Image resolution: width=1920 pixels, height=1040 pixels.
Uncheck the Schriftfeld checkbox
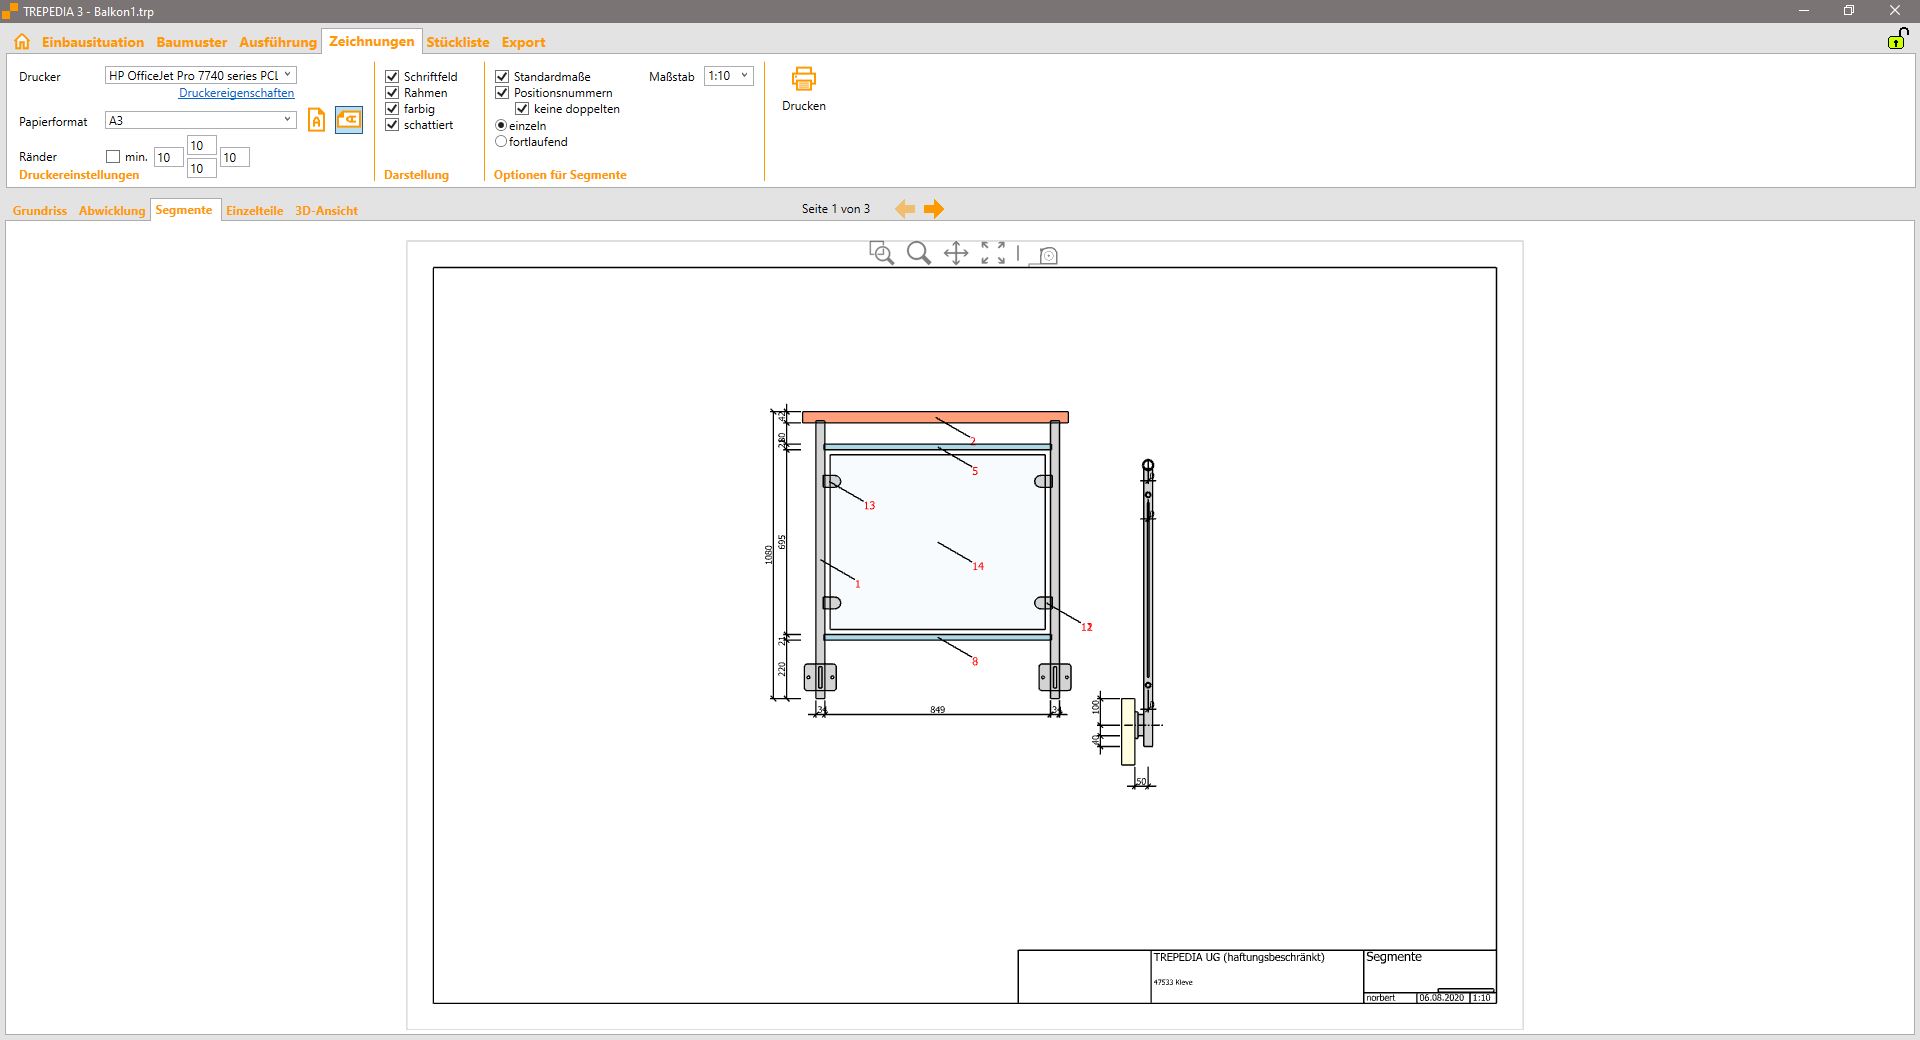pyautogui.click(x=392, y=77)
